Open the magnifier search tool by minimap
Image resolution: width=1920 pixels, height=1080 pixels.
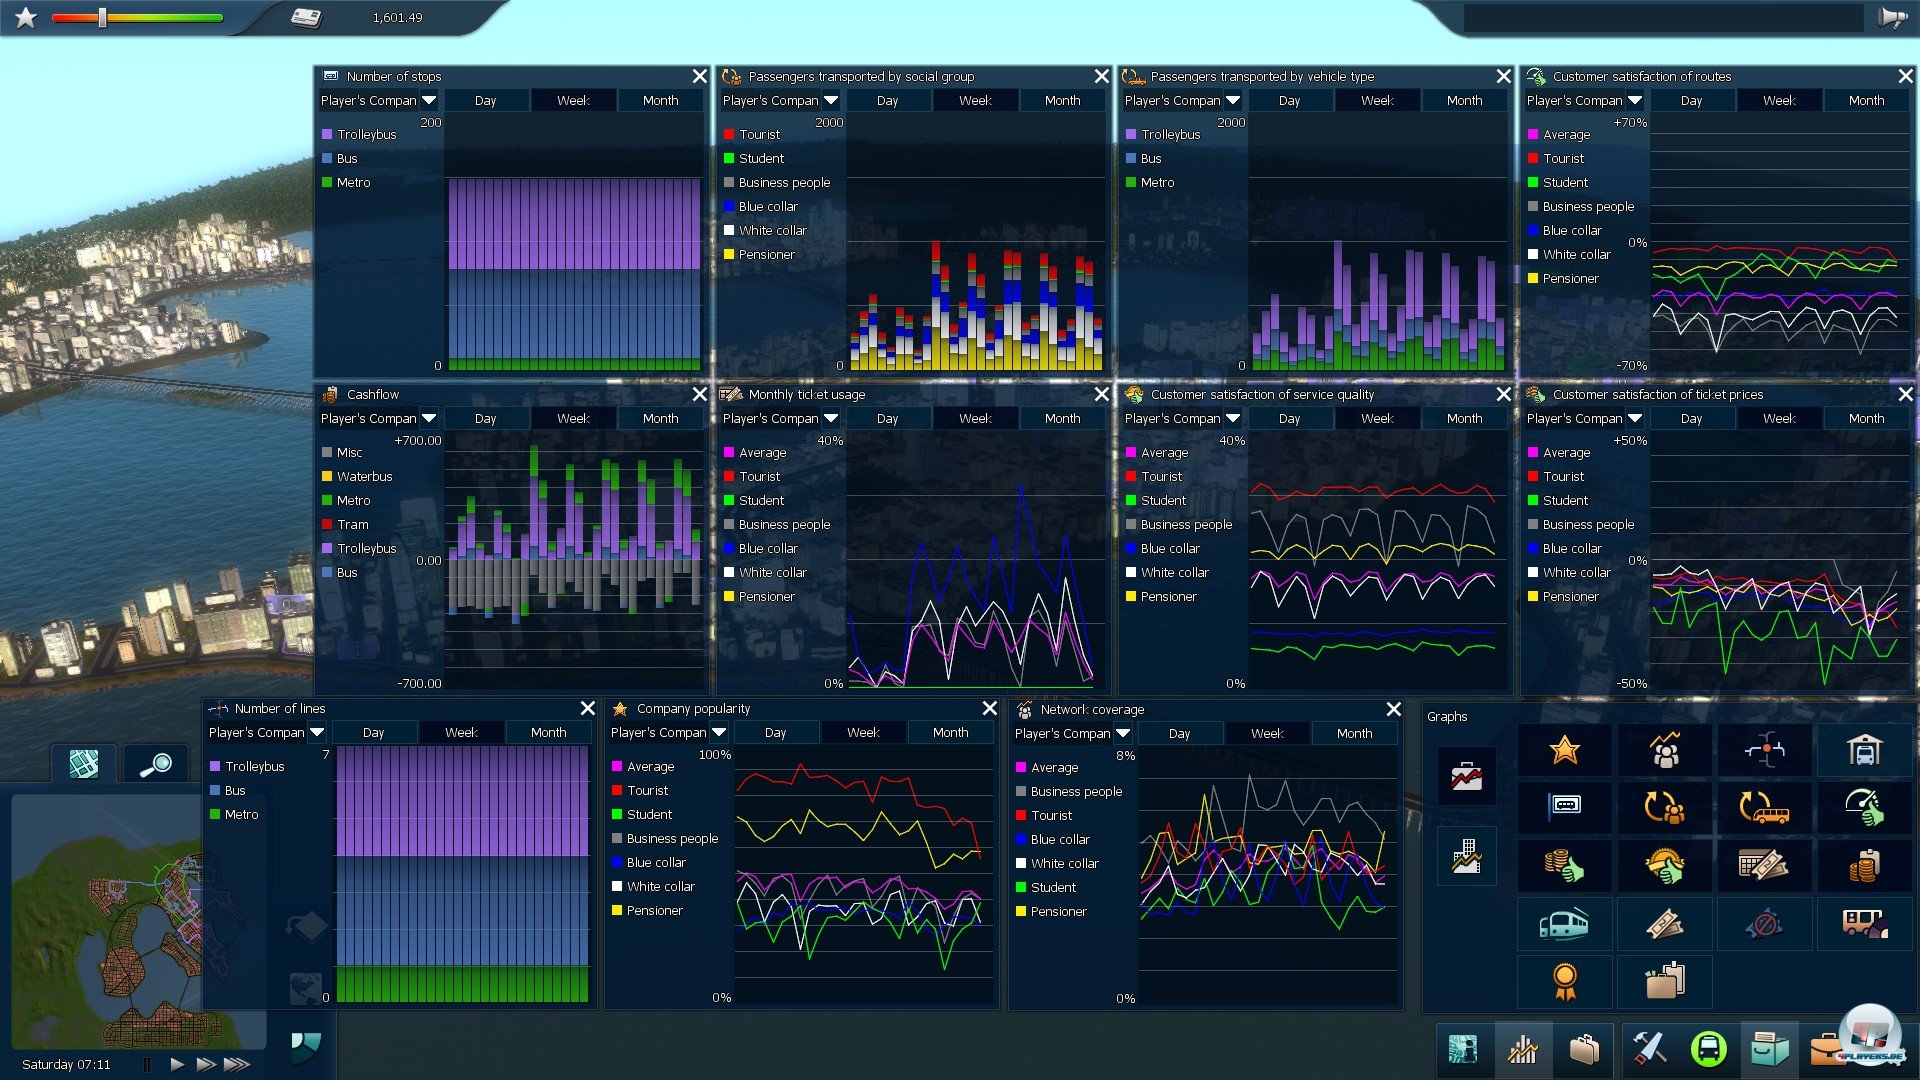pos(155,765)
